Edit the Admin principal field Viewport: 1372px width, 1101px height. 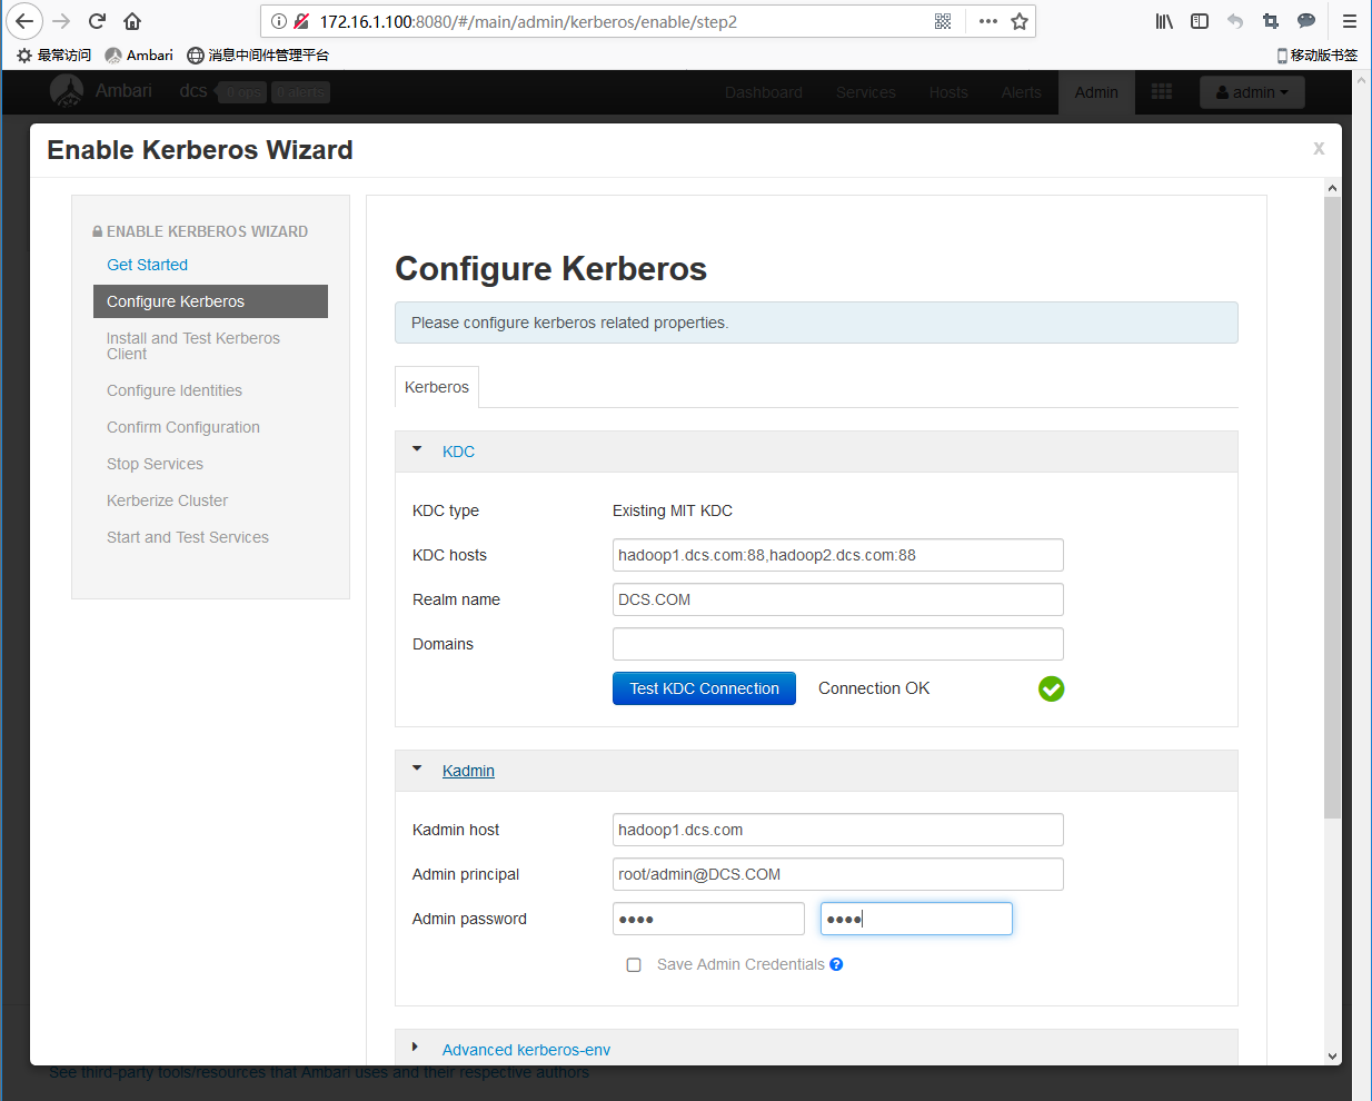click(x=838, y=874)
